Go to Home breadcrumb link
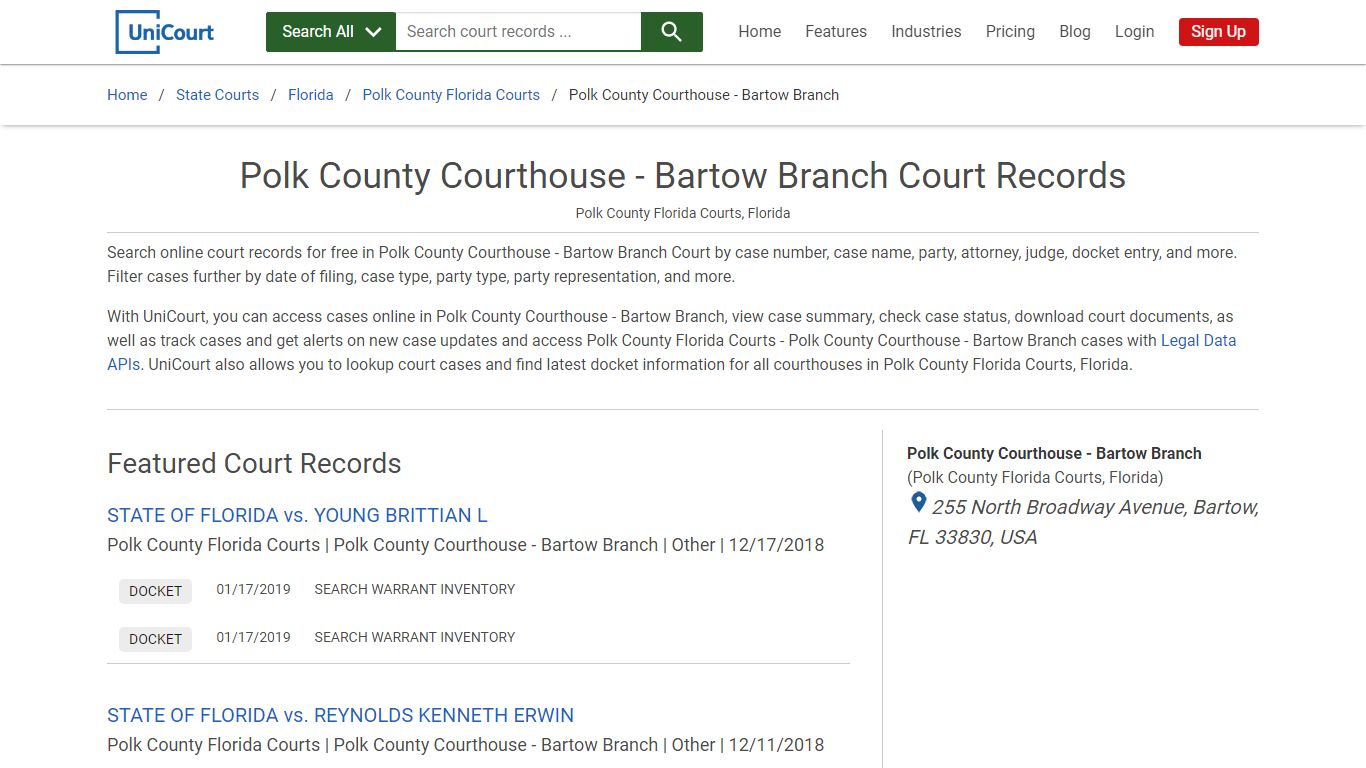The height and width of the screenshot is (768, 1366). [x=127, y=95]
